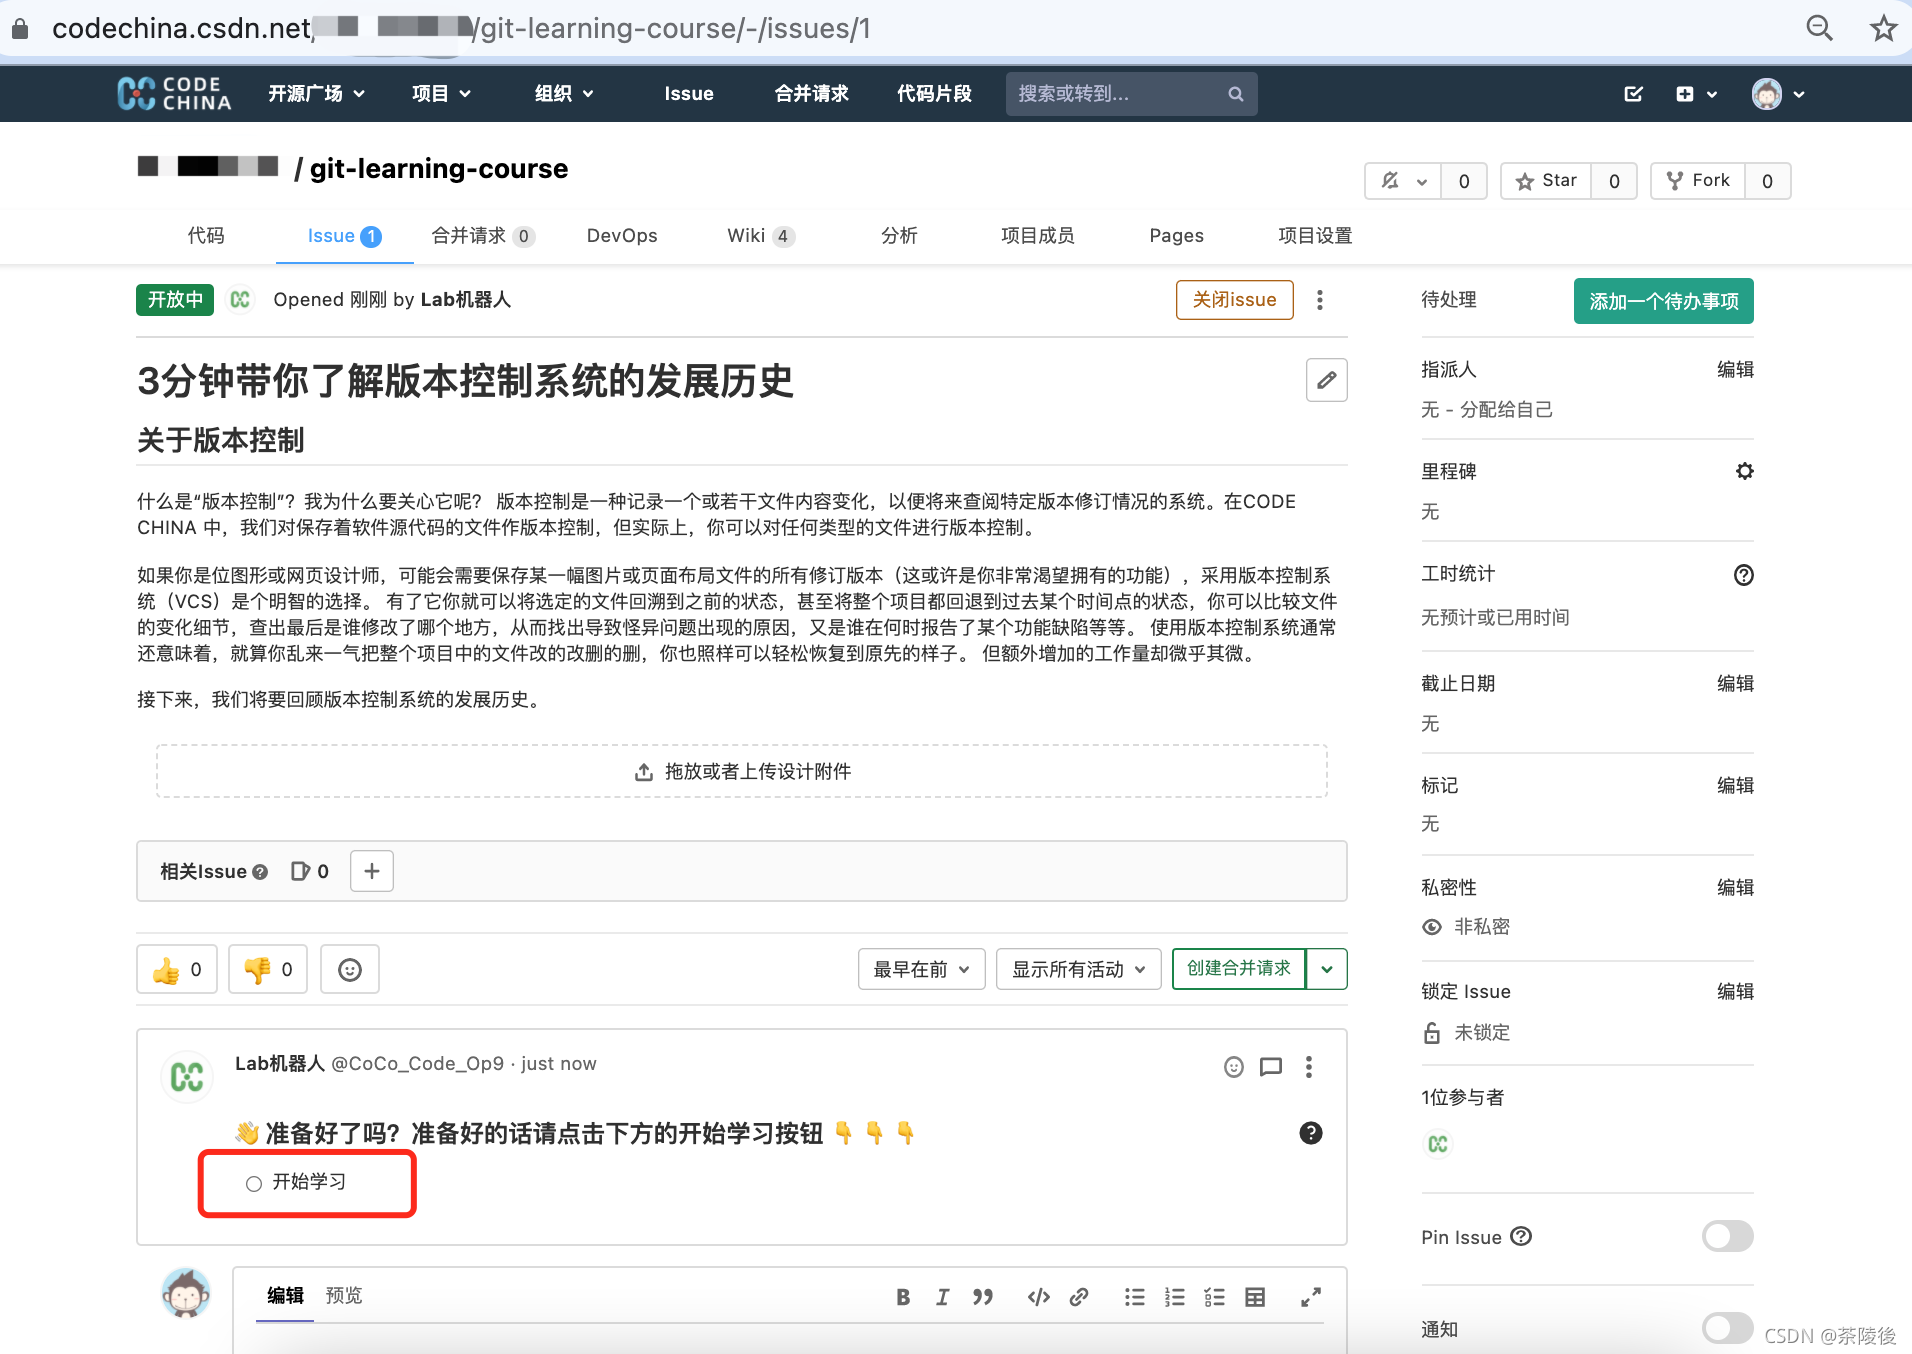Open the milestone settings gear icon
This screenshot has width=1912, height=1354.
(x=1744, y=470)
